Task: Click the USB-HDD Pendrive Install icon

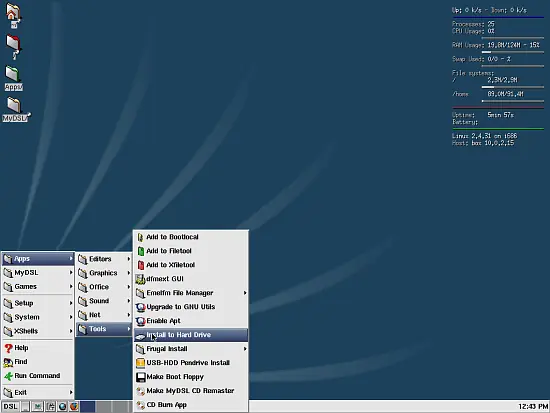Action: click(140, 363)
